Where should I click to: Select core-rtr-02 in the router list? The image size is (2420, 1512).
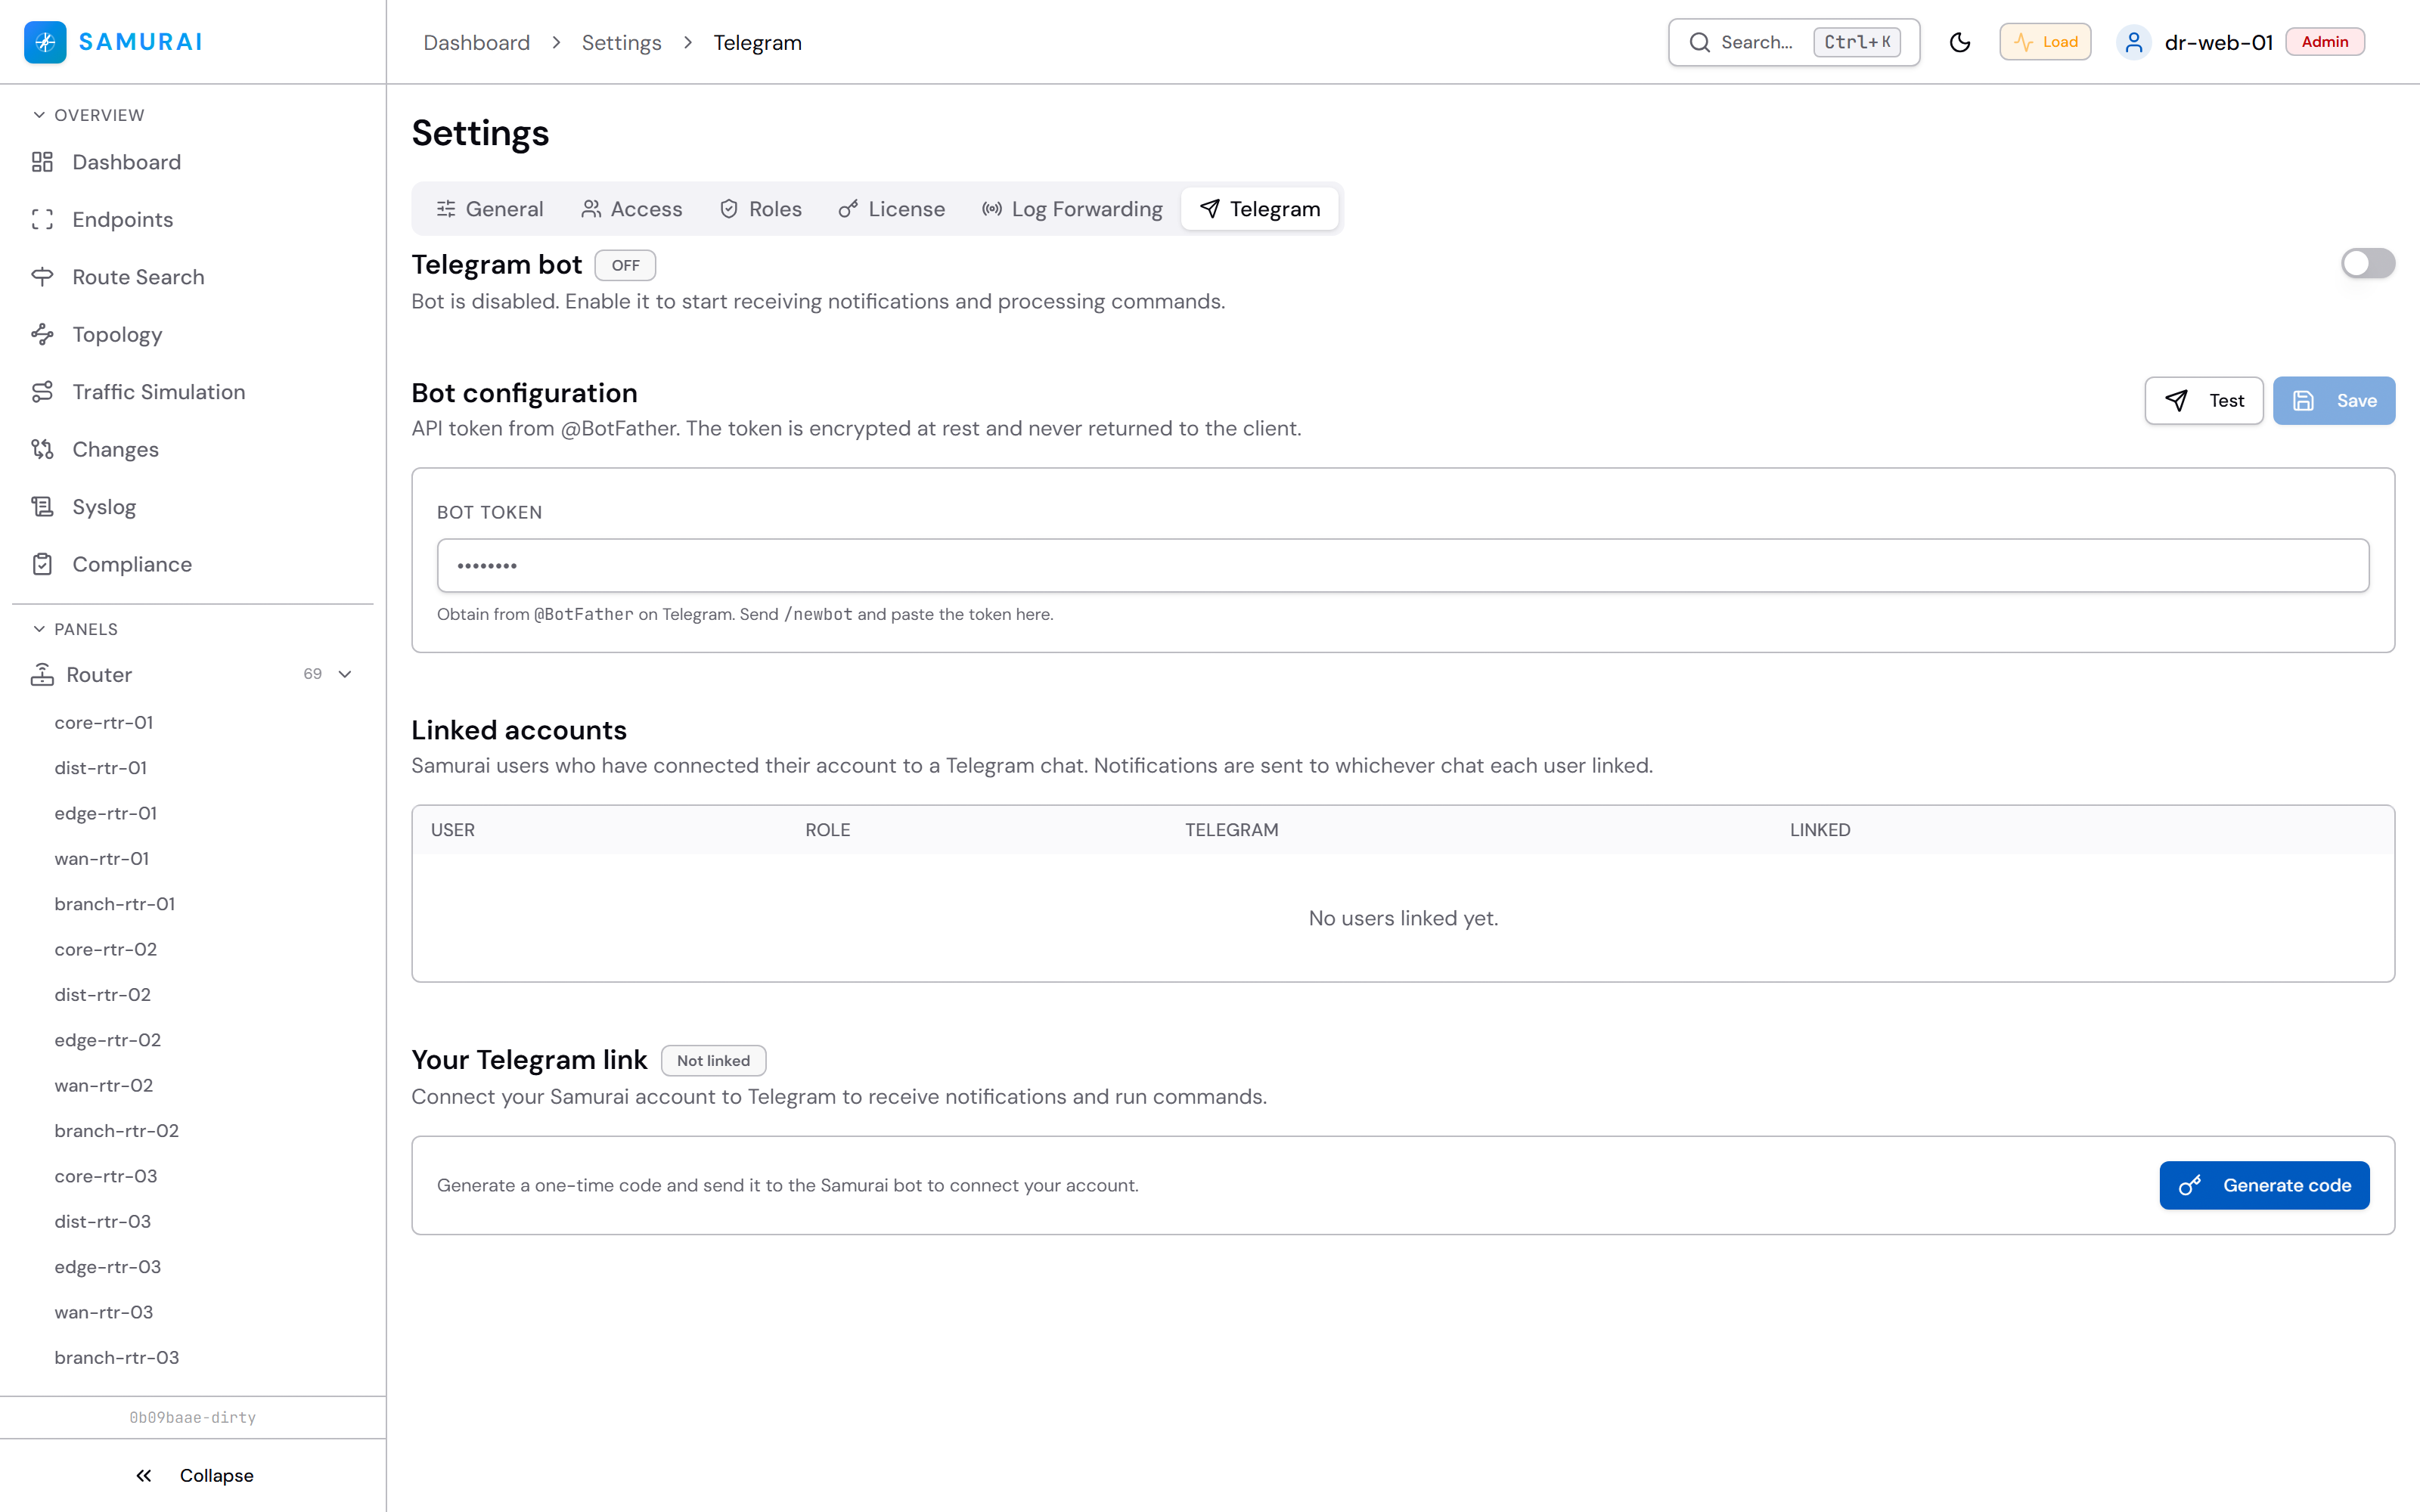point(106,949)
